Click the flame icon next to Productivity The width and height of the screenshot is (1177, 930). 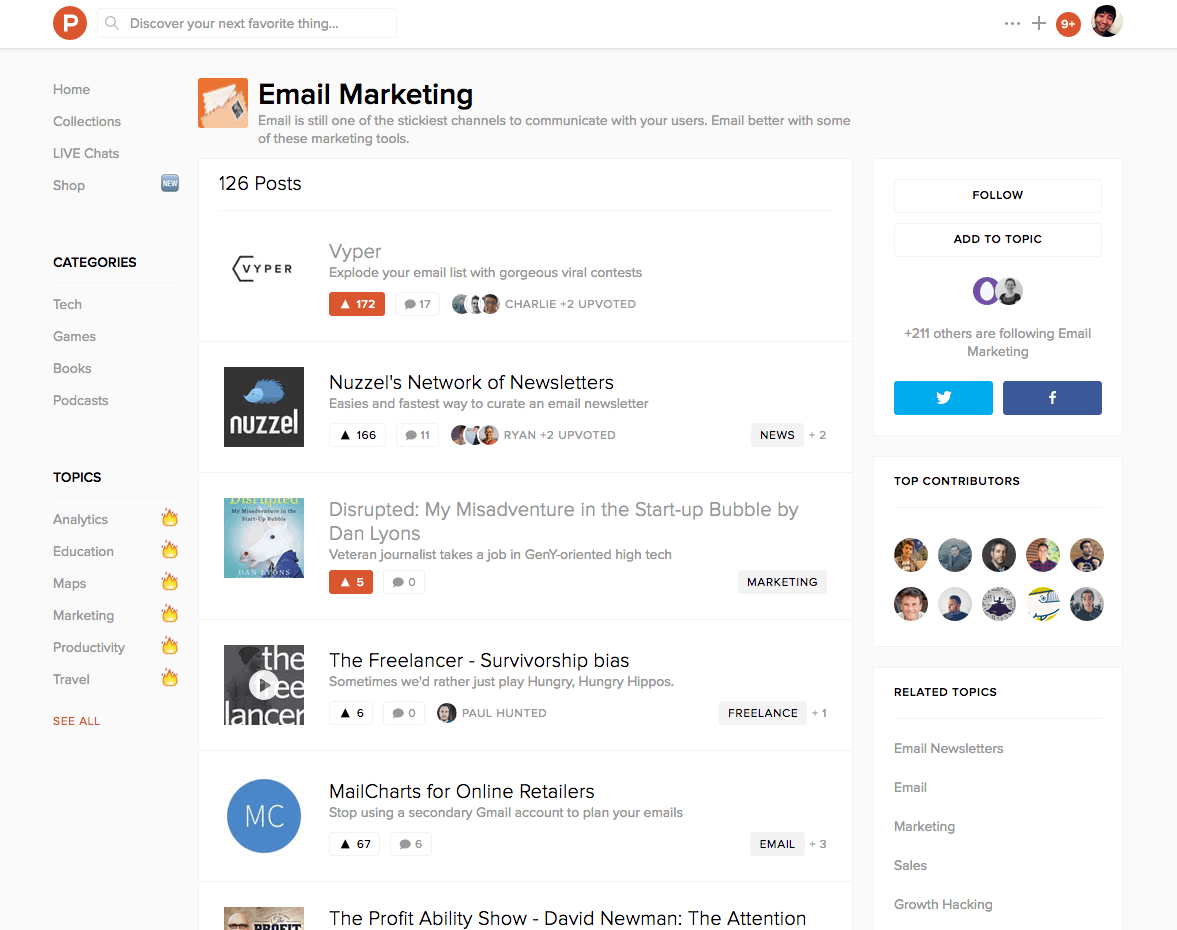pos(170,646)
